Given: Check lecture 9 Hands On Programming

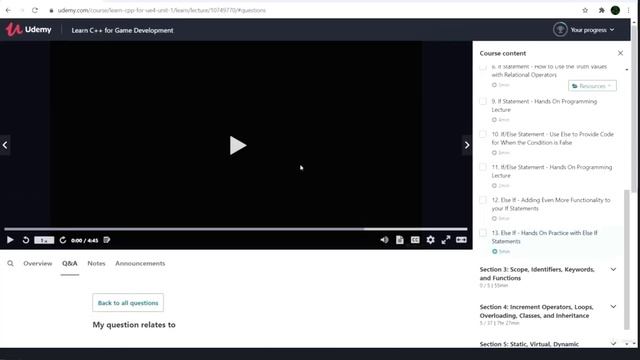Looking at the screenshot, I should coord(483,101).
